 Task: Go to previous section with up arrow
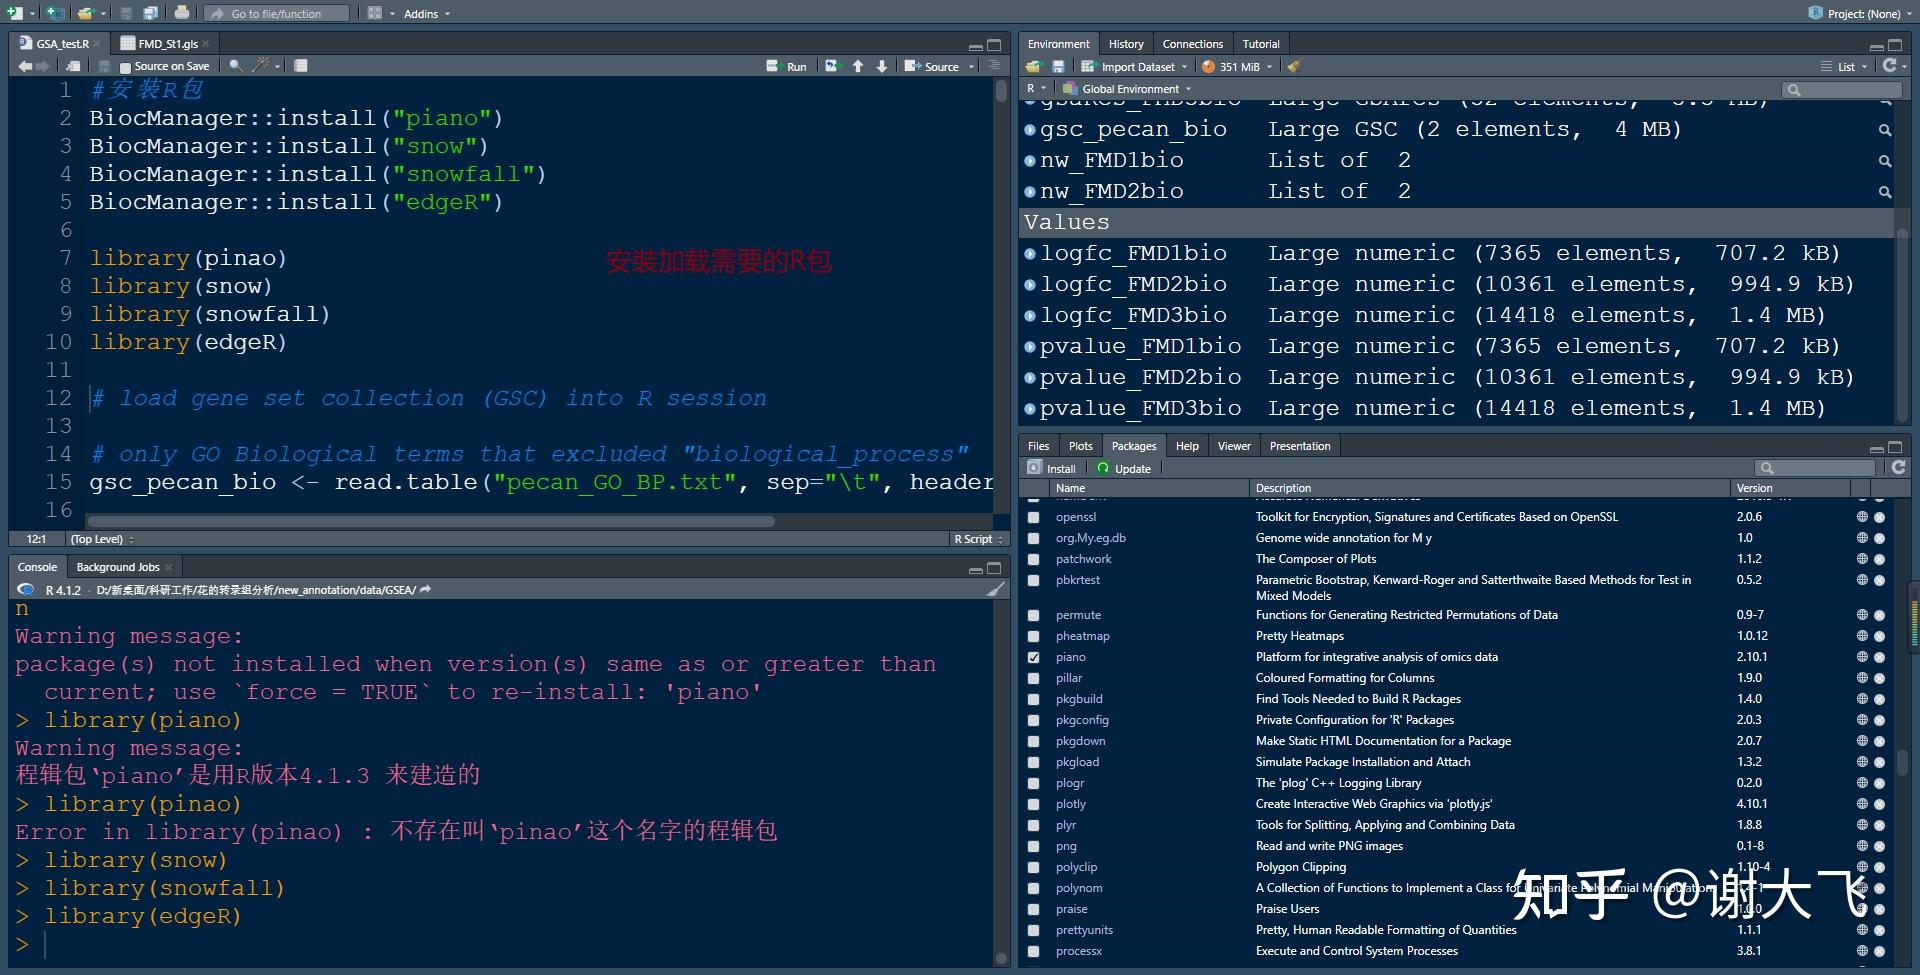coord(858,66)
